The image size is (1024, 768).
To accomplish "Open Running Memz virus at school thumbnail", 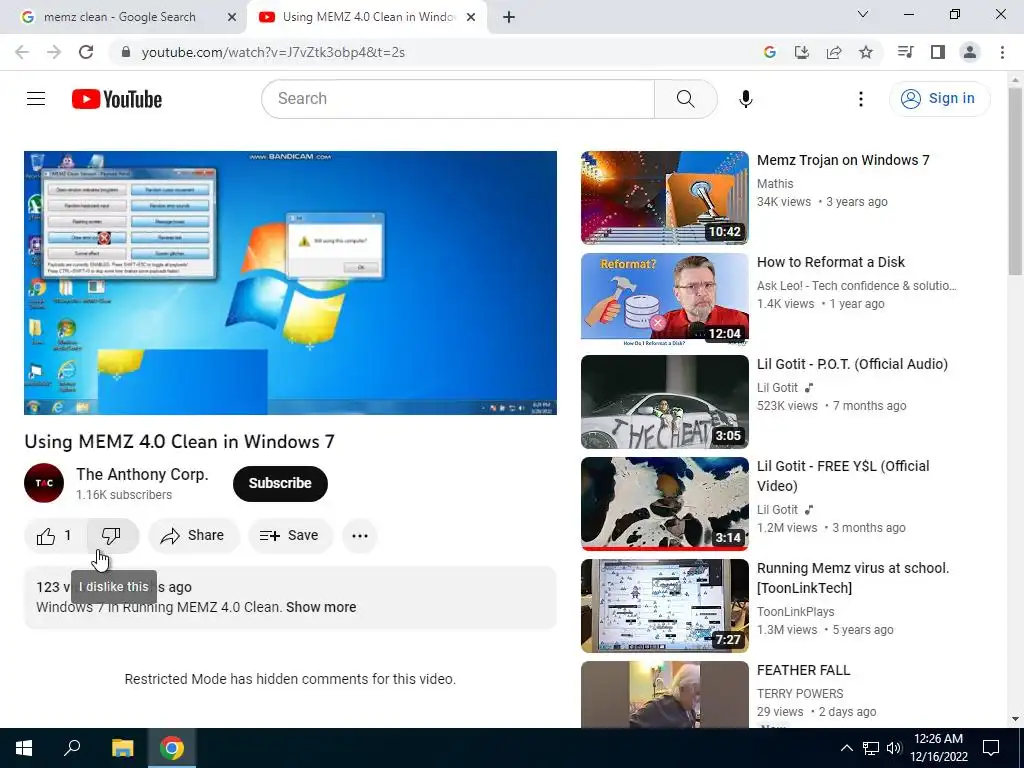I will 665,605.
